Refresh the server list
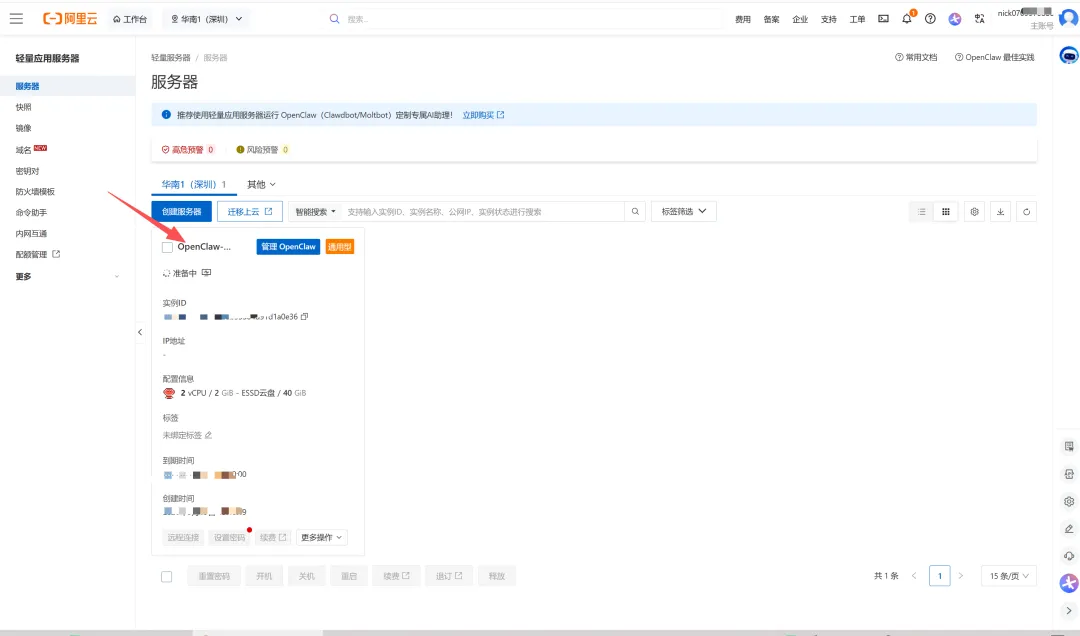 (1026, 212)
